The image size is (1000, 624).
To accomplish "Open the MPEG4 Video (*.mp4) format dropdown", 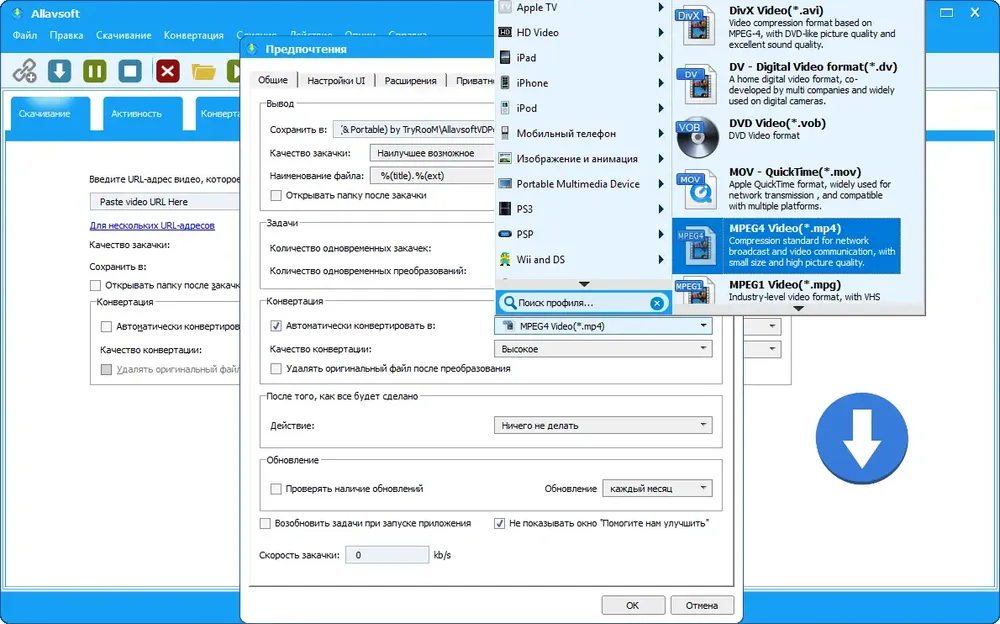I will click(603, 326).
